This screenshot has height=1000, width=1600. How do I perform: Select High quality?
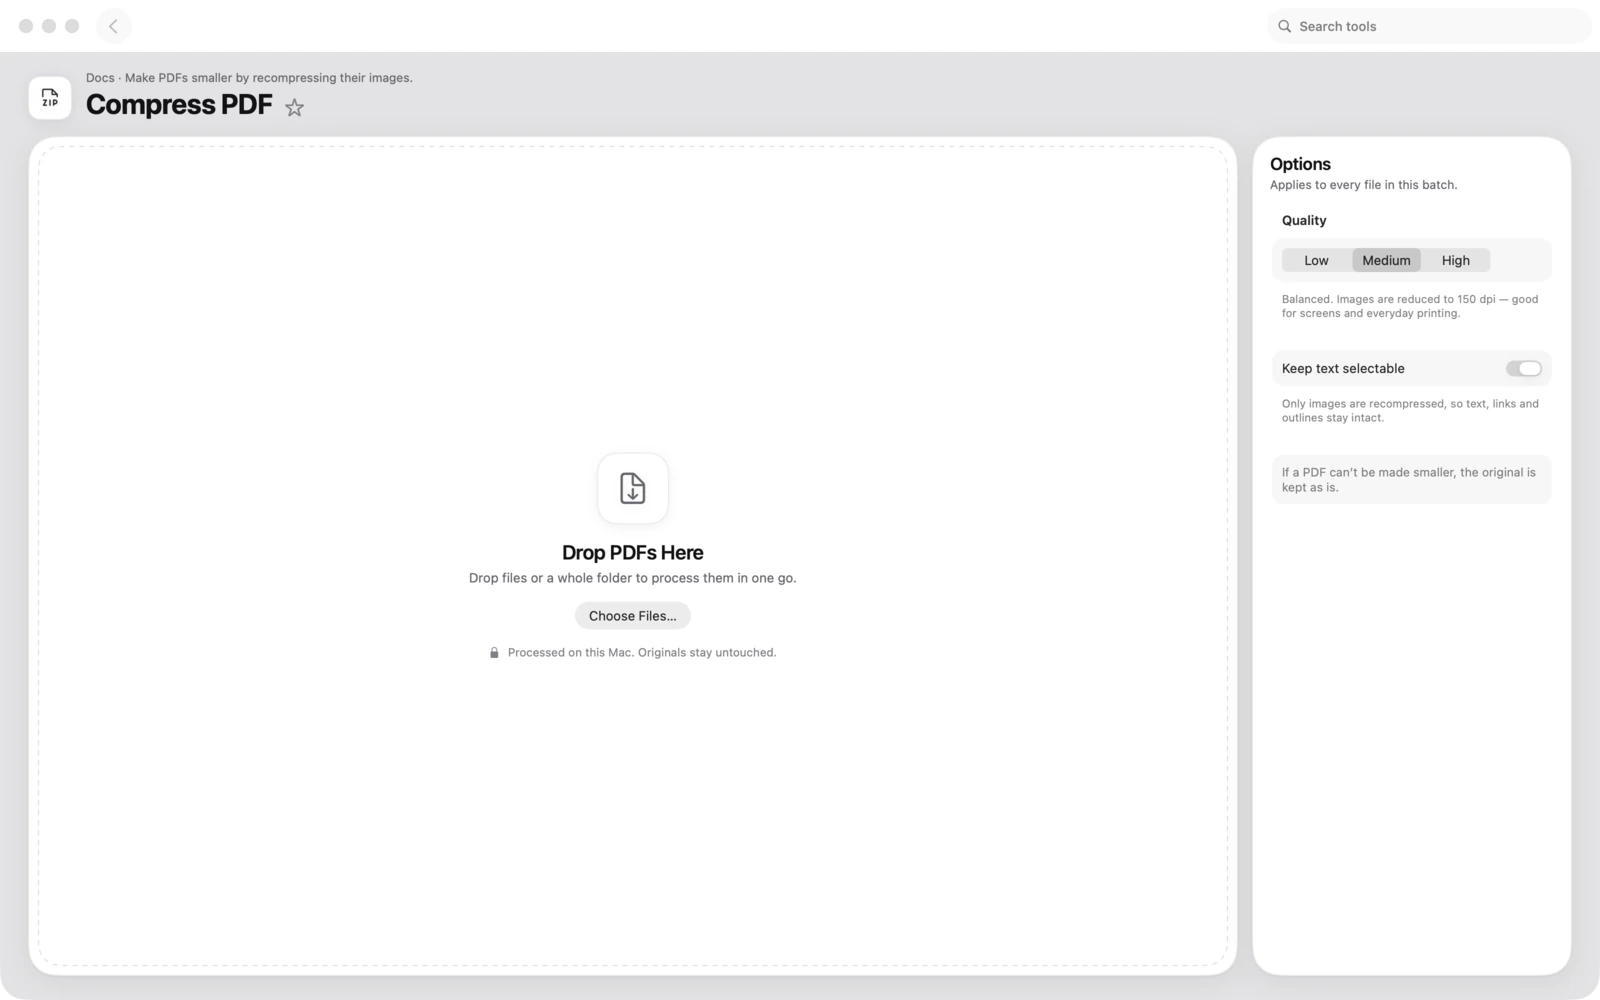click(x=1456, y=260)
